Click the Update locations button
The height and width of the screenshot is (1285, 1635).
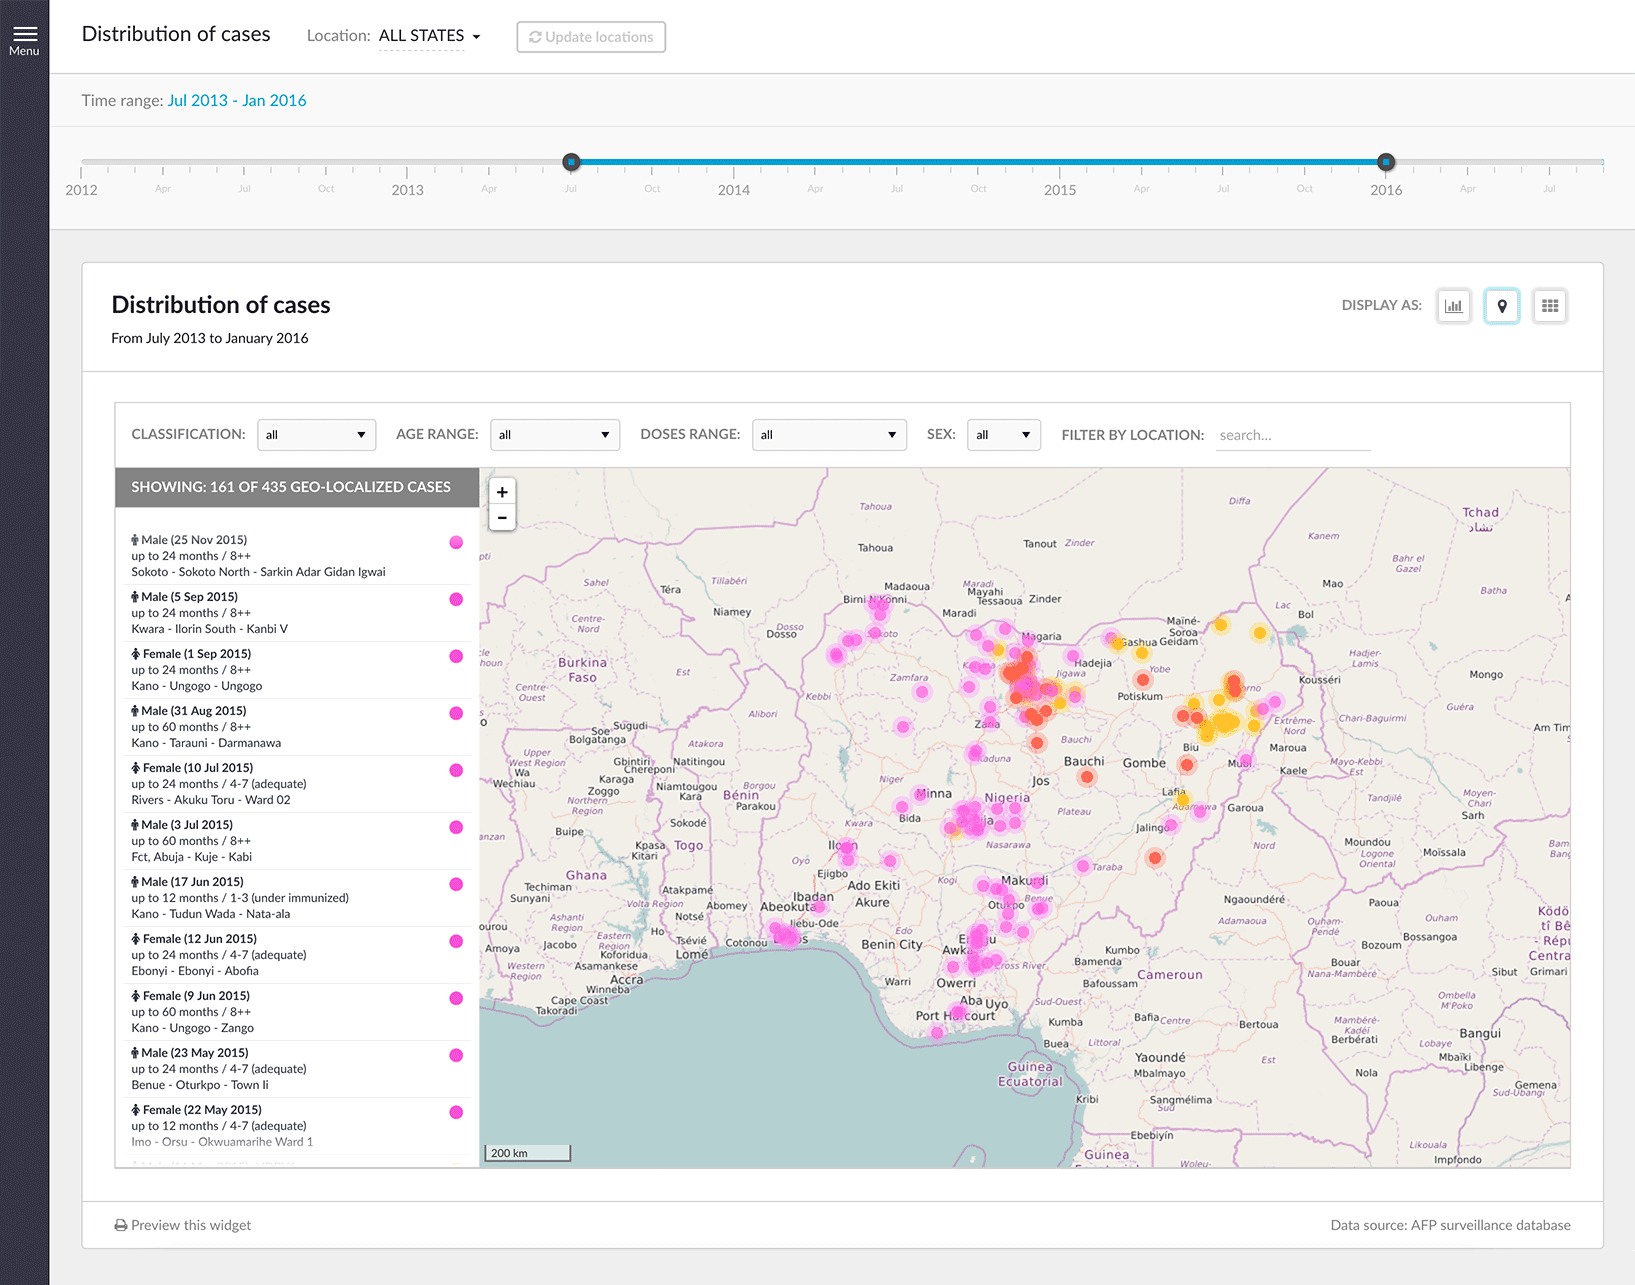(x=591, y=37)
